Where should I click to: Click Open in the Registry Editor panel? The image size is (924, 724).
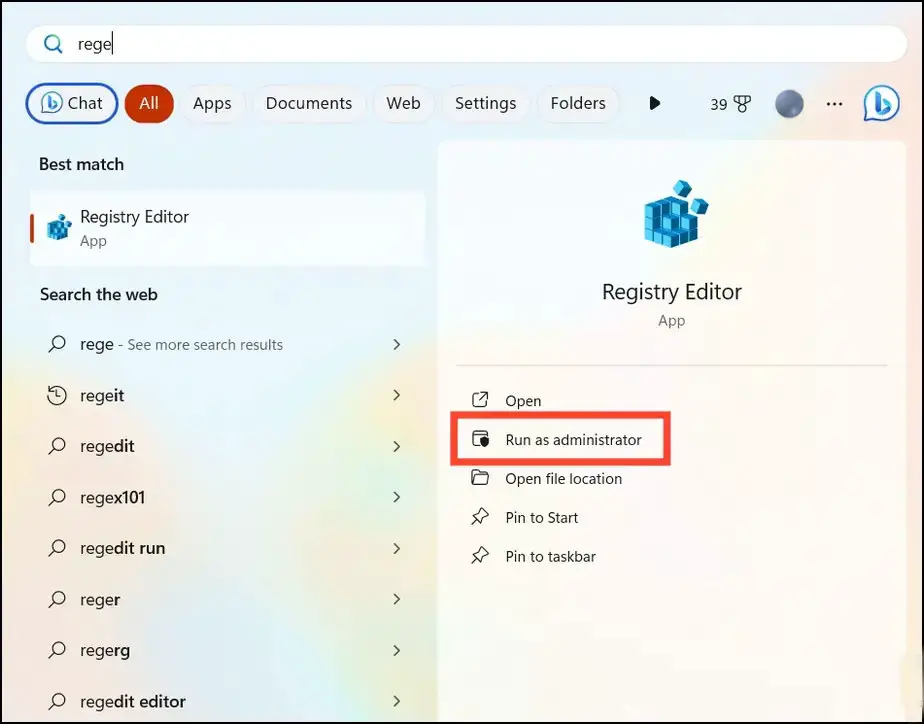coord(523,401)
